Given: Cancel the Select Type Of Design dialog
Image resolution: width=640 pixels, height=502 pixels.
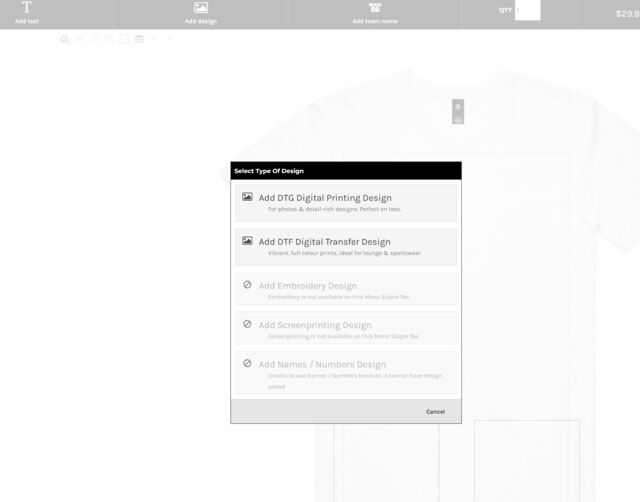Looking at the screenshot, I should (x=435, y=411).
